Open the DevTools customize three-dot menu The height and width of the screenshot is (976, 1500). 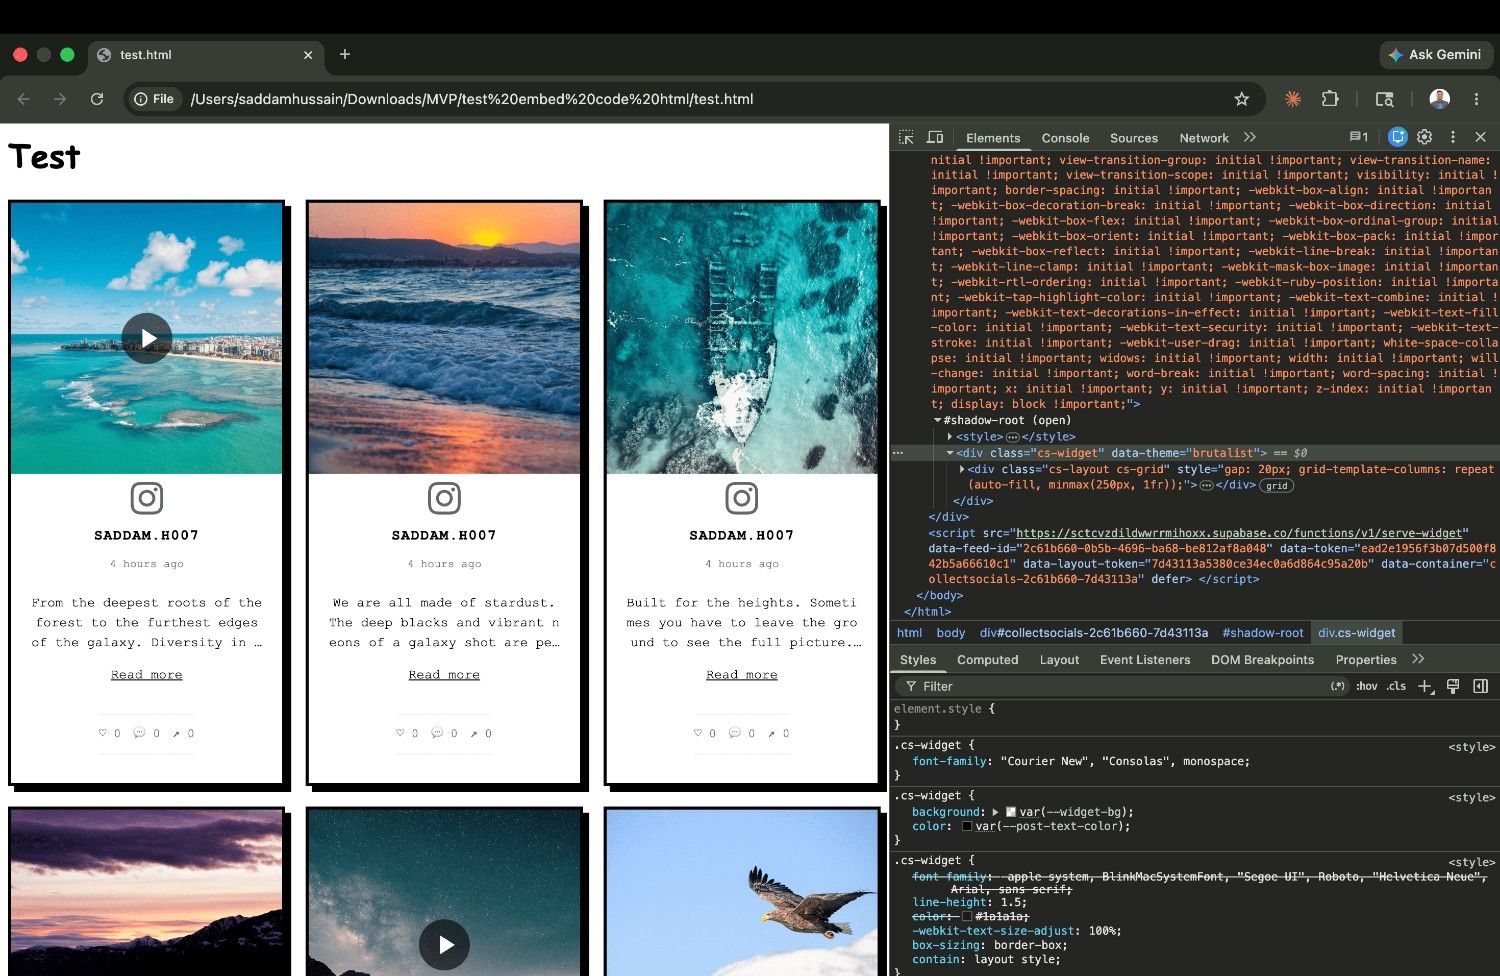[1453, 137]
